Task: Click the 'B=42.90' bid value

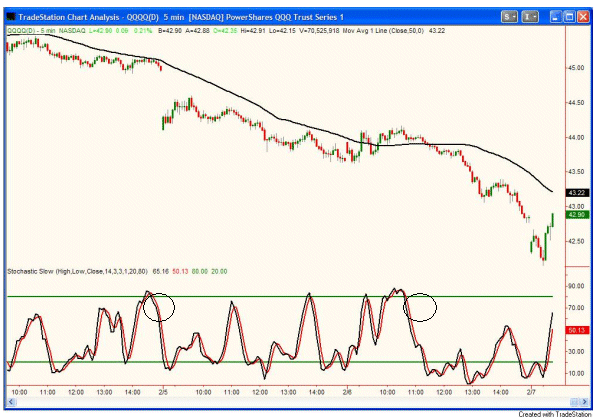Action: tap(170, 30)
